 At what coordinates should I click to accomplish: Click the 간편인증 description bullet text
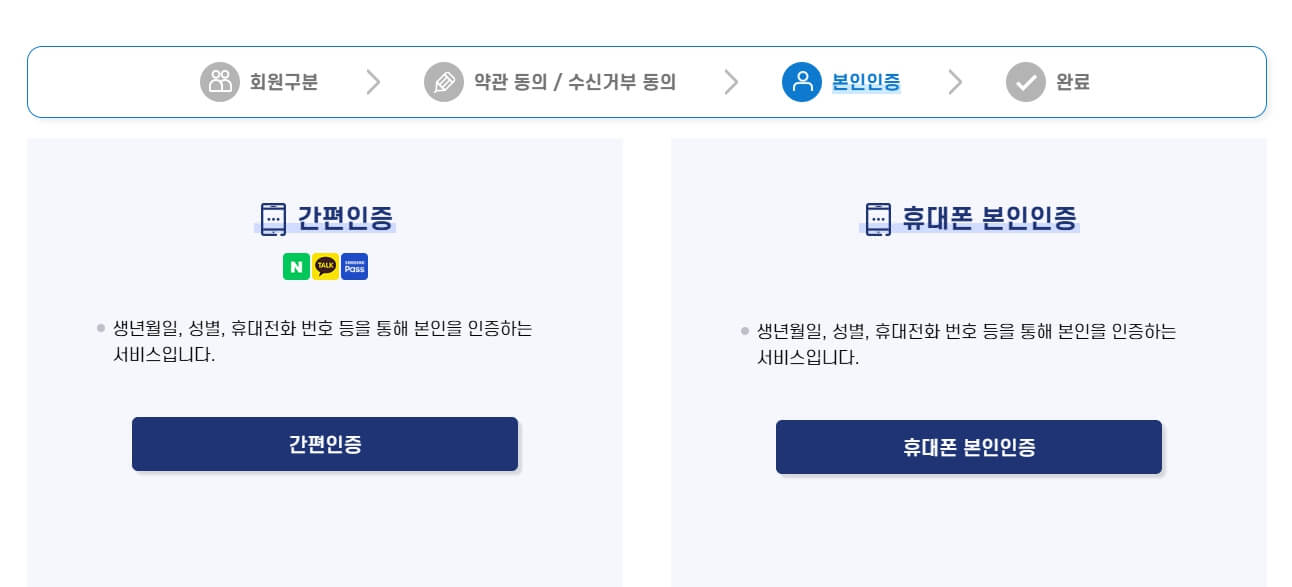[x=322, y=340]
